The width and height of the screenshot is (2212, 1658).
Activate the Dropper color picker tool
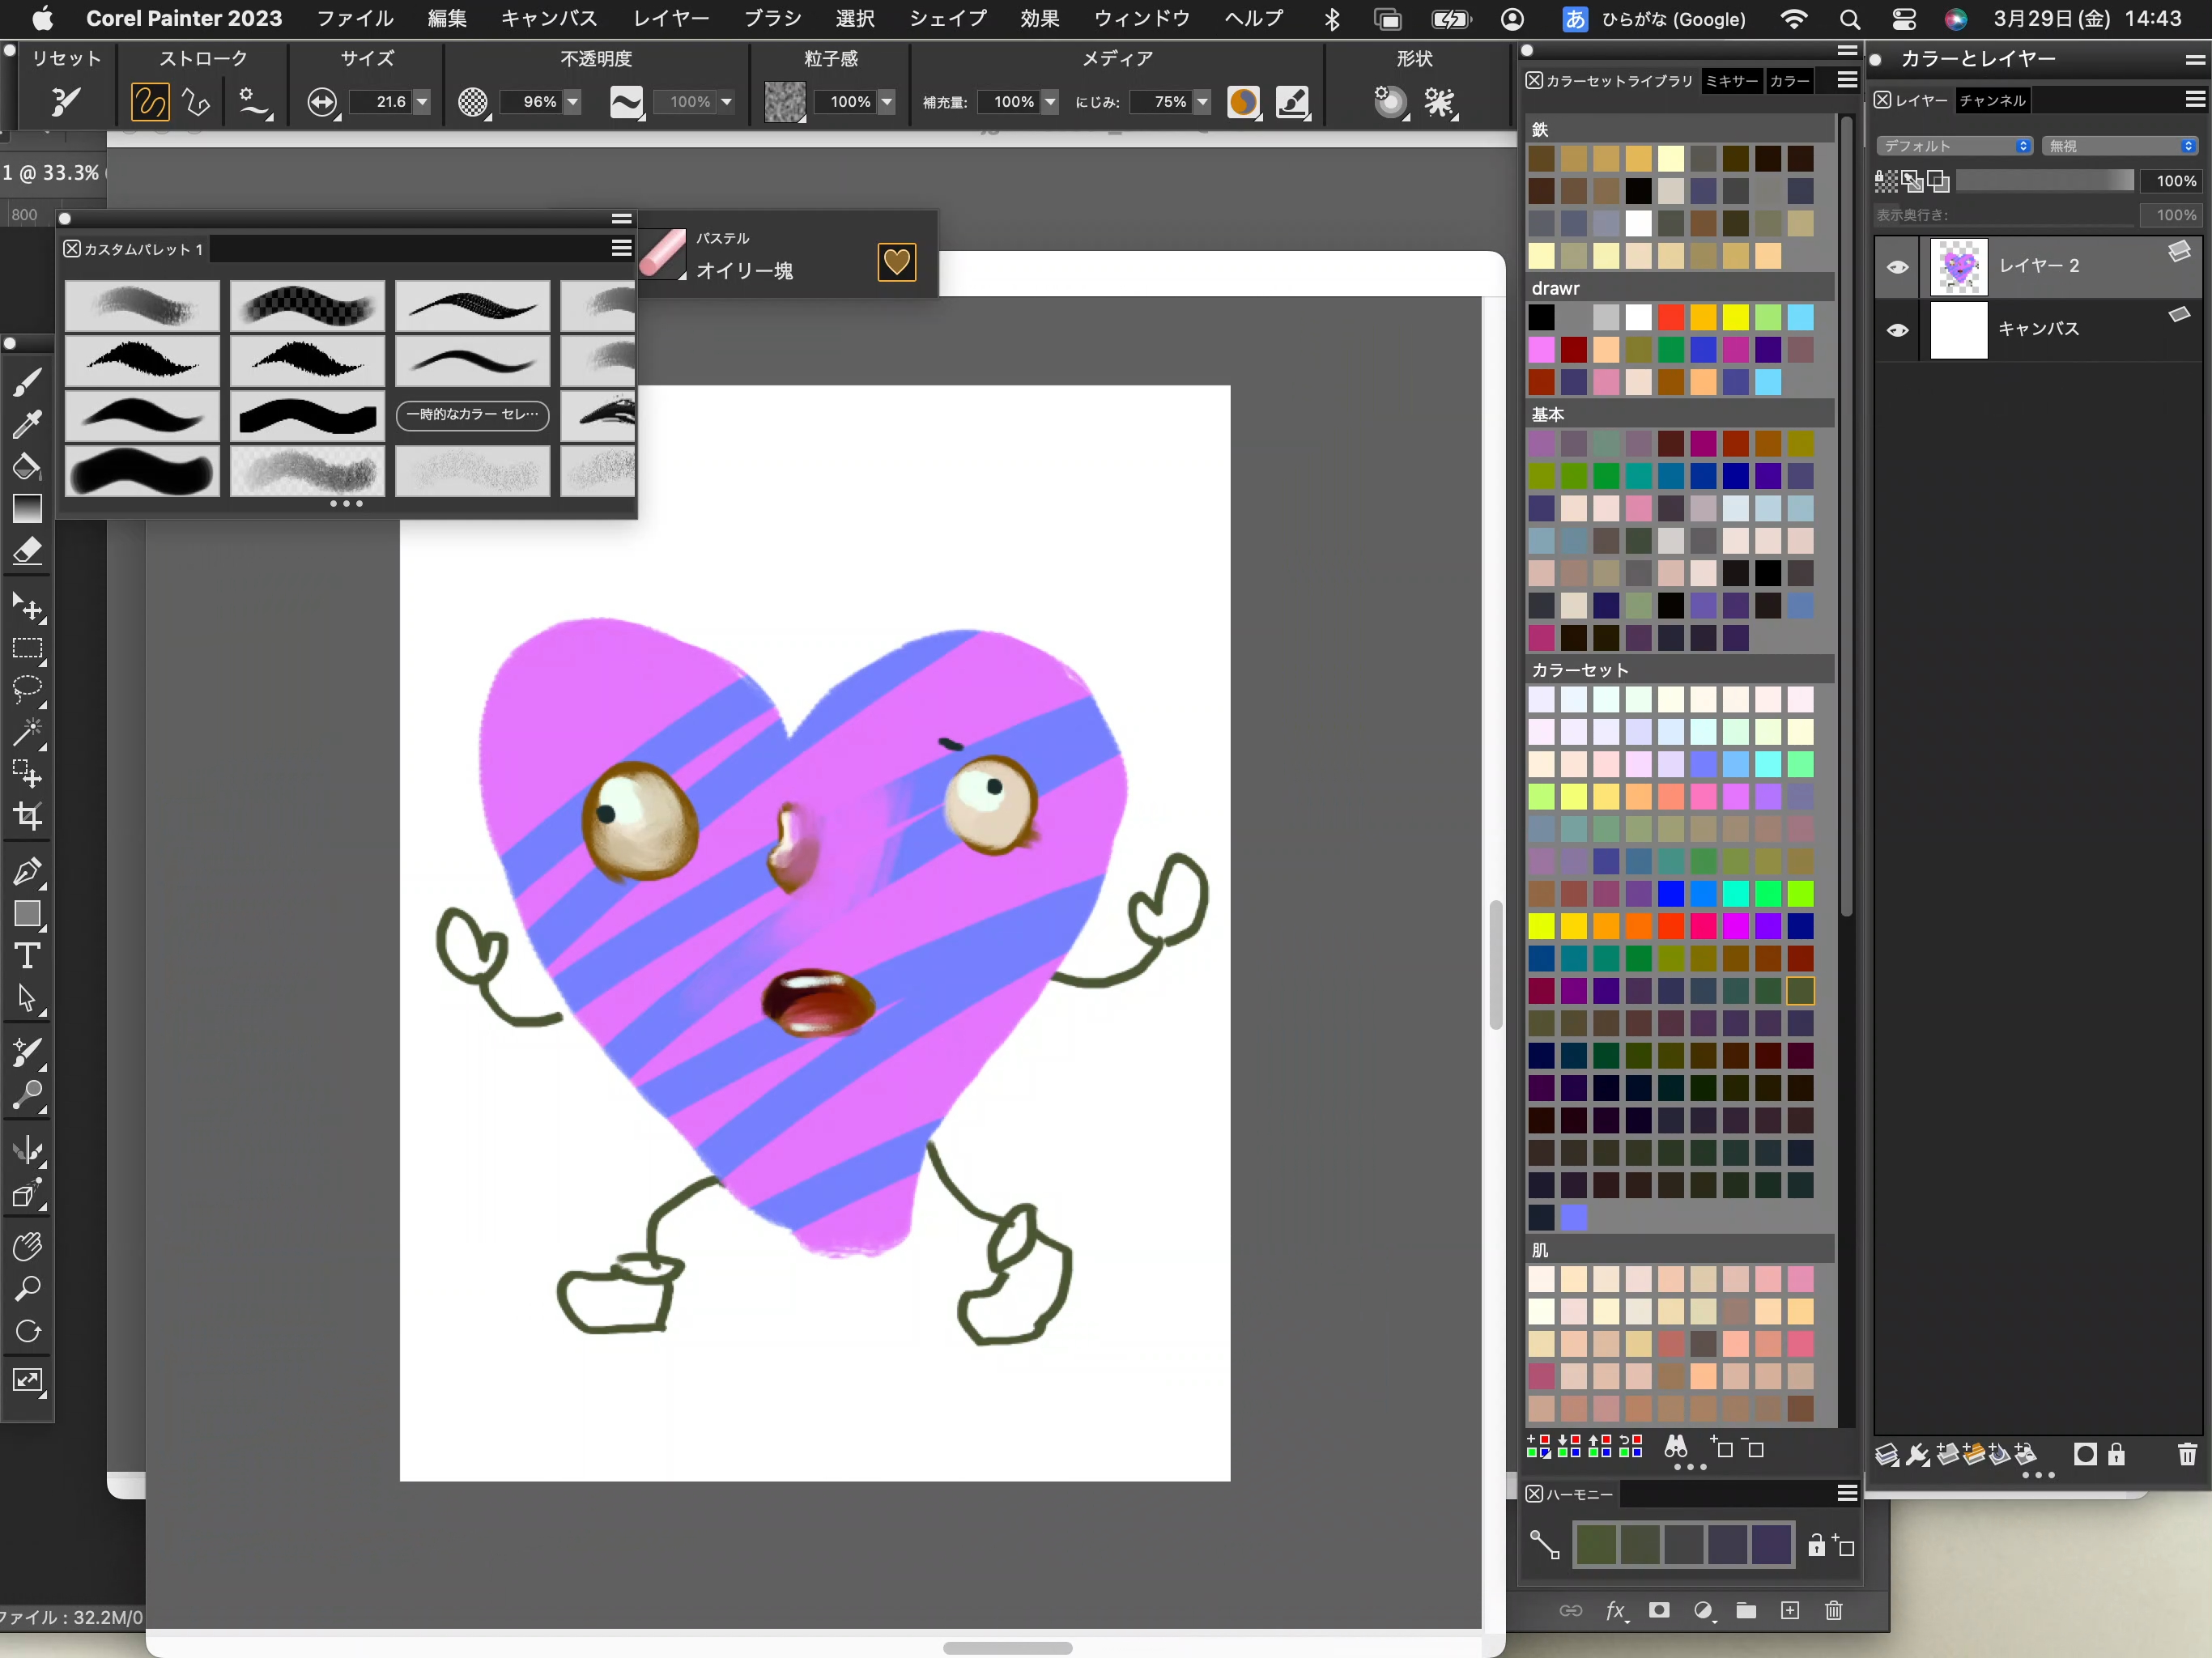(x=27, y=423)
